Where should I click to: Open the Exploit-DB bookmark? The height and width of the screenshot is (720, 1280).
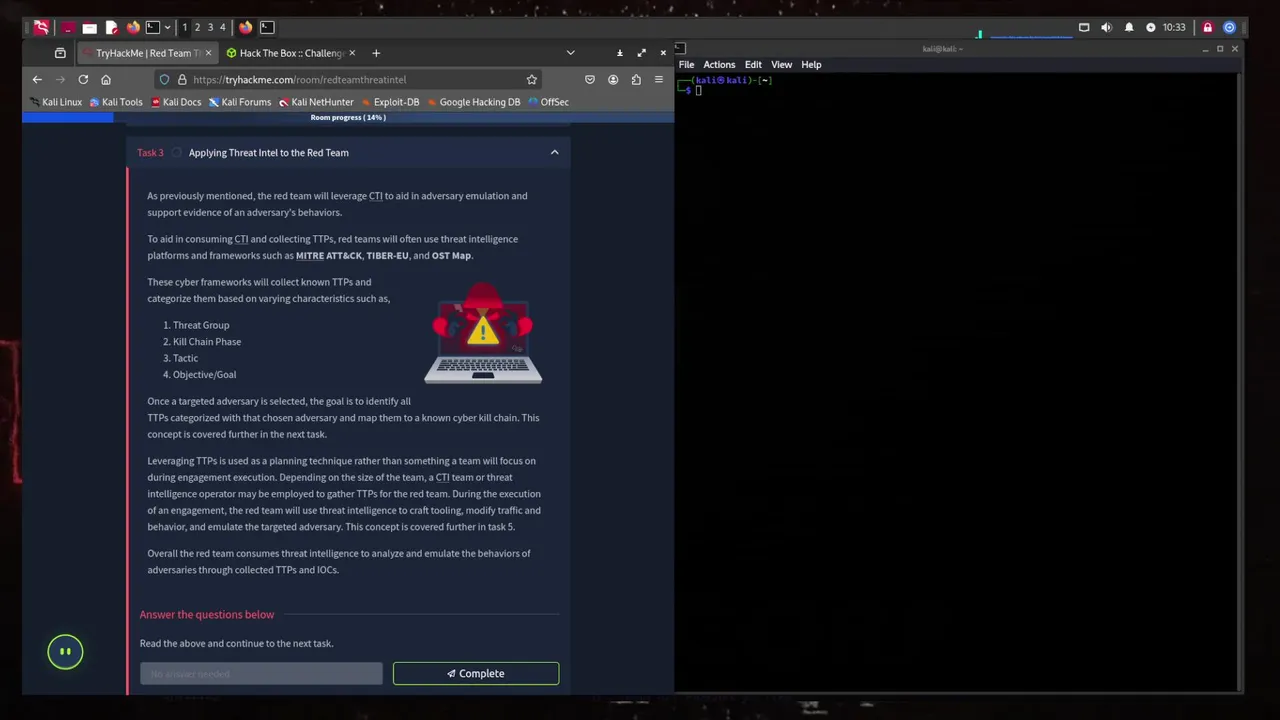coord(390,102)
